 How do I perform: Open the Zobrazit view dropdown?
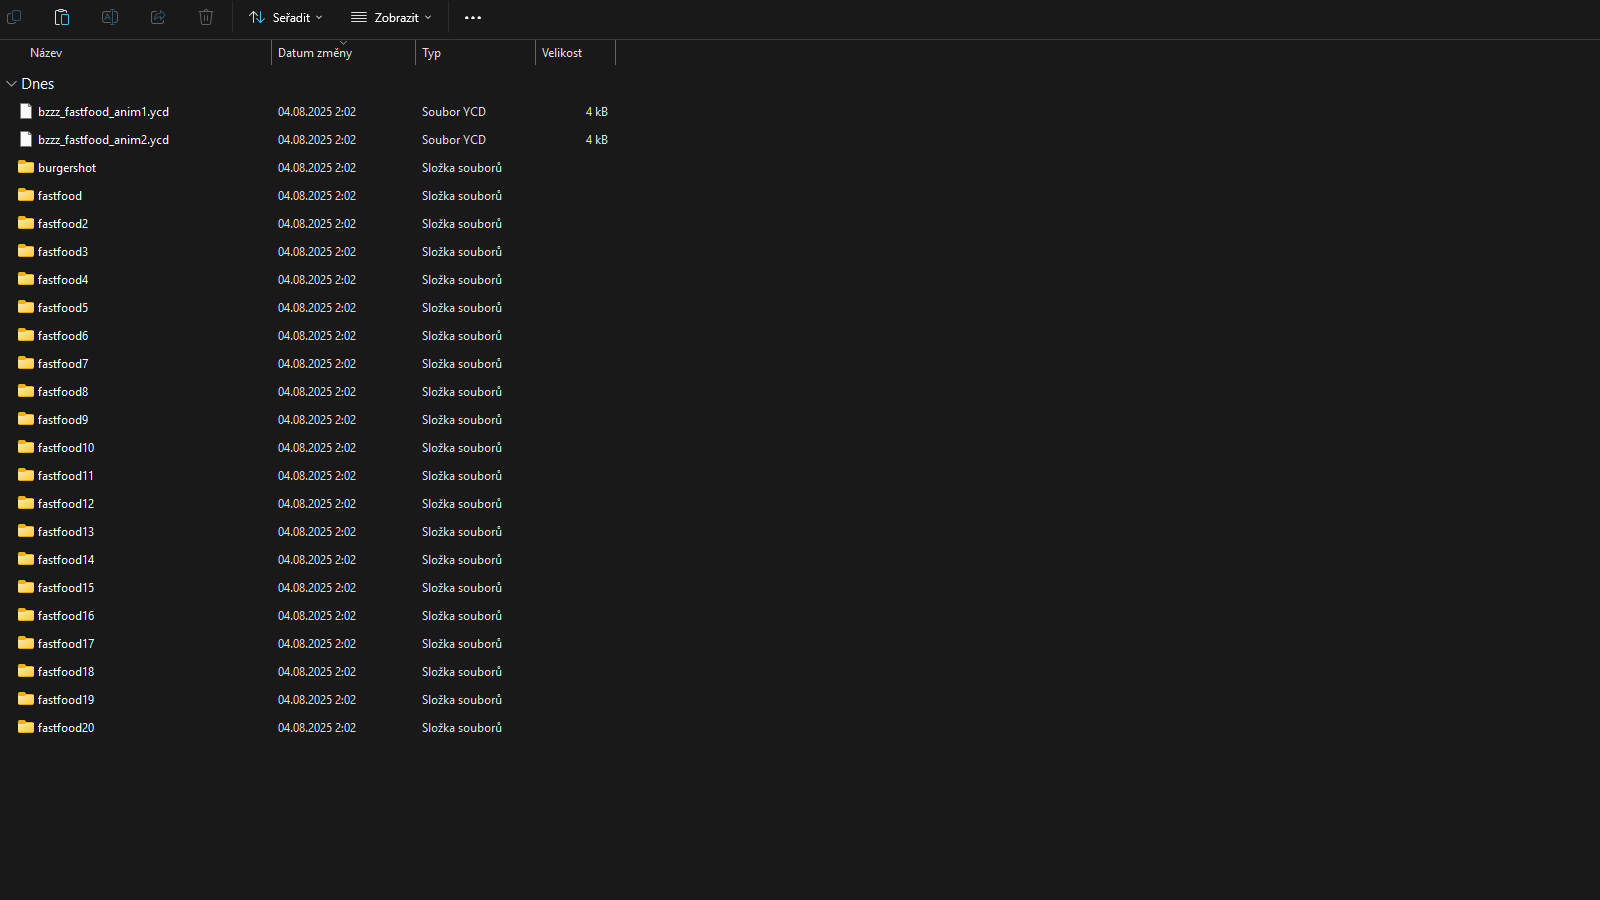[x=391, y=17]
